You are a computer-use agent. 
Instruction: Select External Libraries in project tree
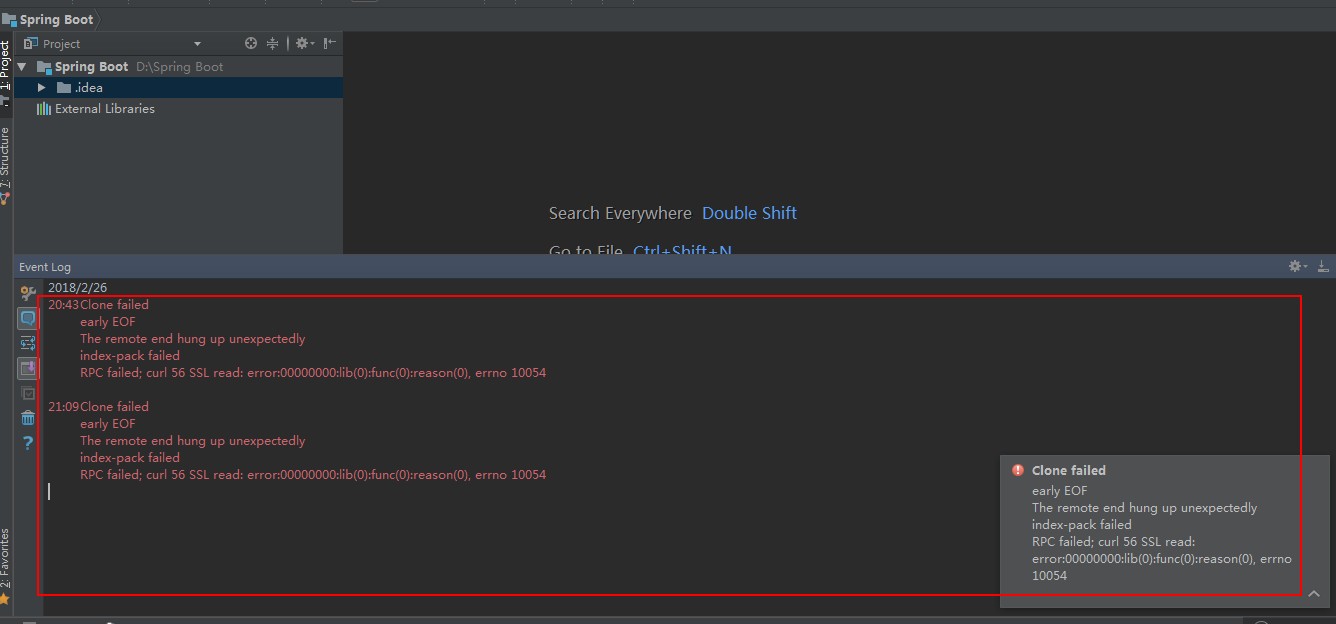coord(104,108)
